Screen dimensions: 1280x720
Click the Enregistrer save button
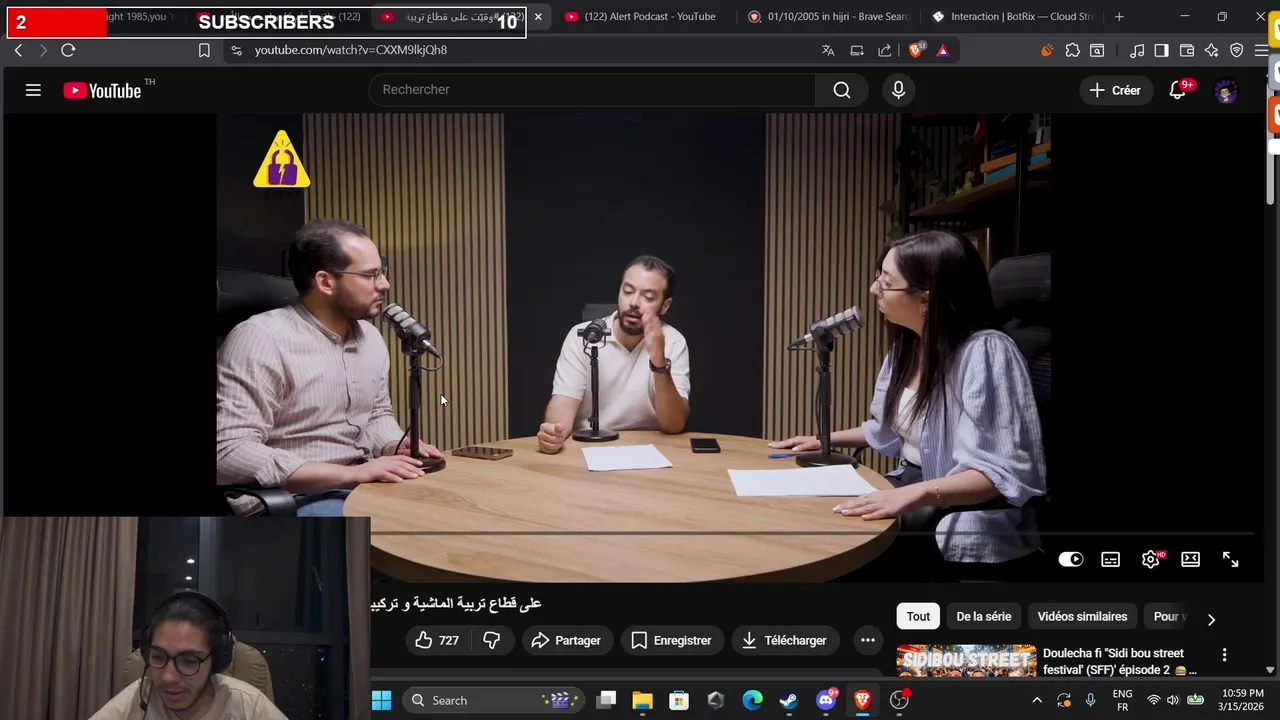tap(671, 640)
